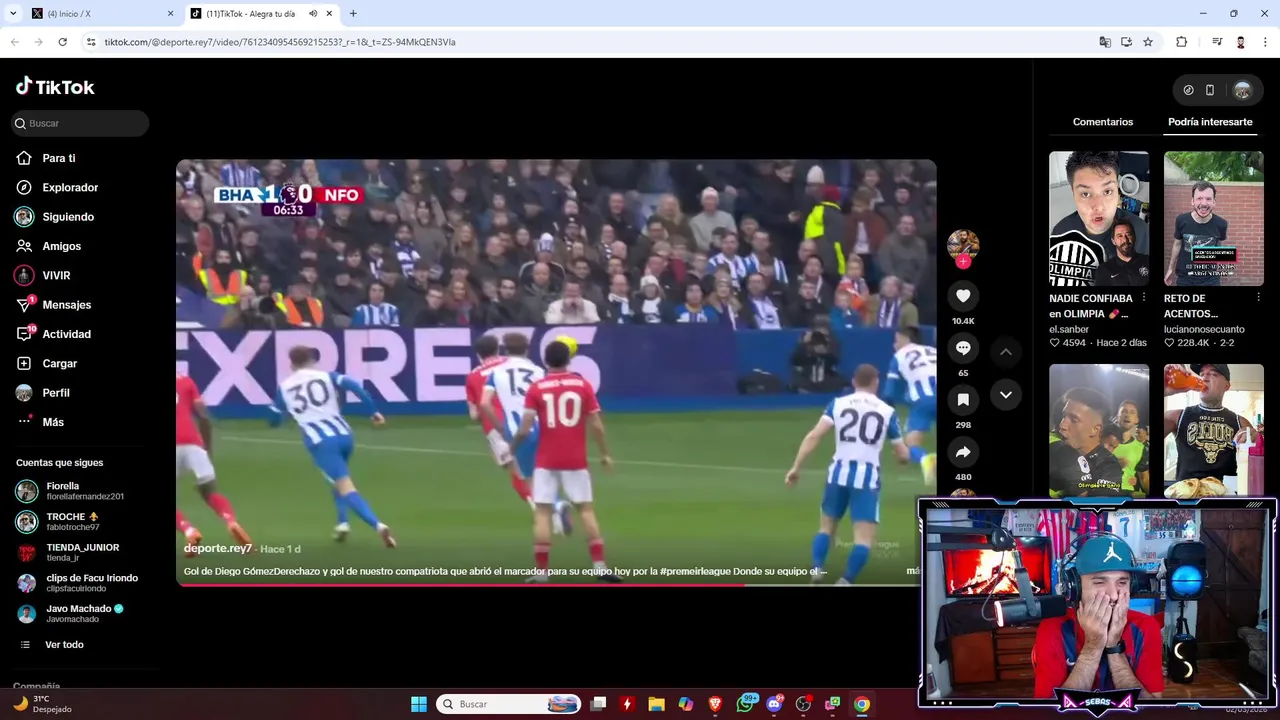Open the weather widget on taskbar
Viewport: 1280px width, 720px height.
42,704
